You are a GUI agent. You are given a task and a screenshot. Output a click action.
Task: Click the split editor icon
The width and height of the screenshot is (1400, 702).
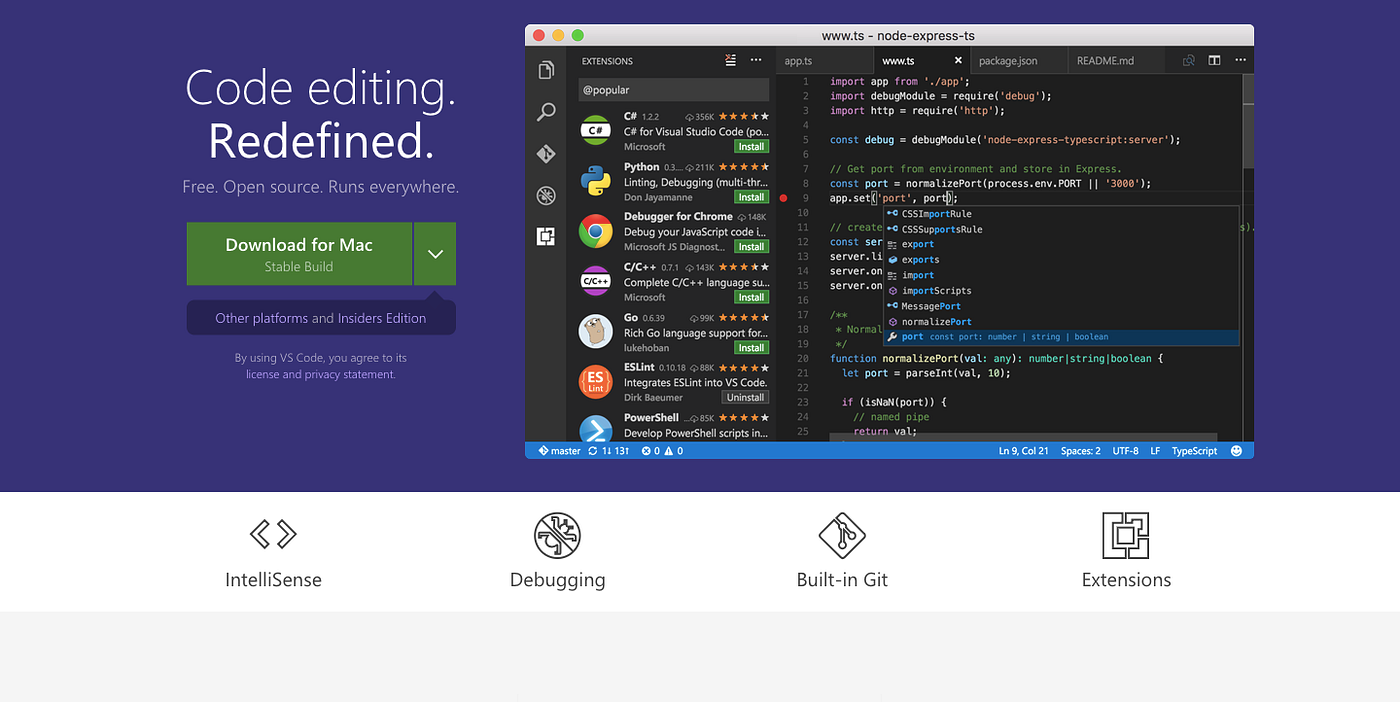point(1213,60)
